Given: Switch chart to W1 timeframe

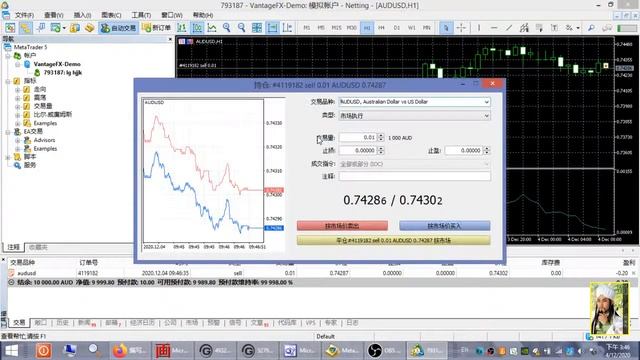Looking at the screenshot, I should [411, 28].
